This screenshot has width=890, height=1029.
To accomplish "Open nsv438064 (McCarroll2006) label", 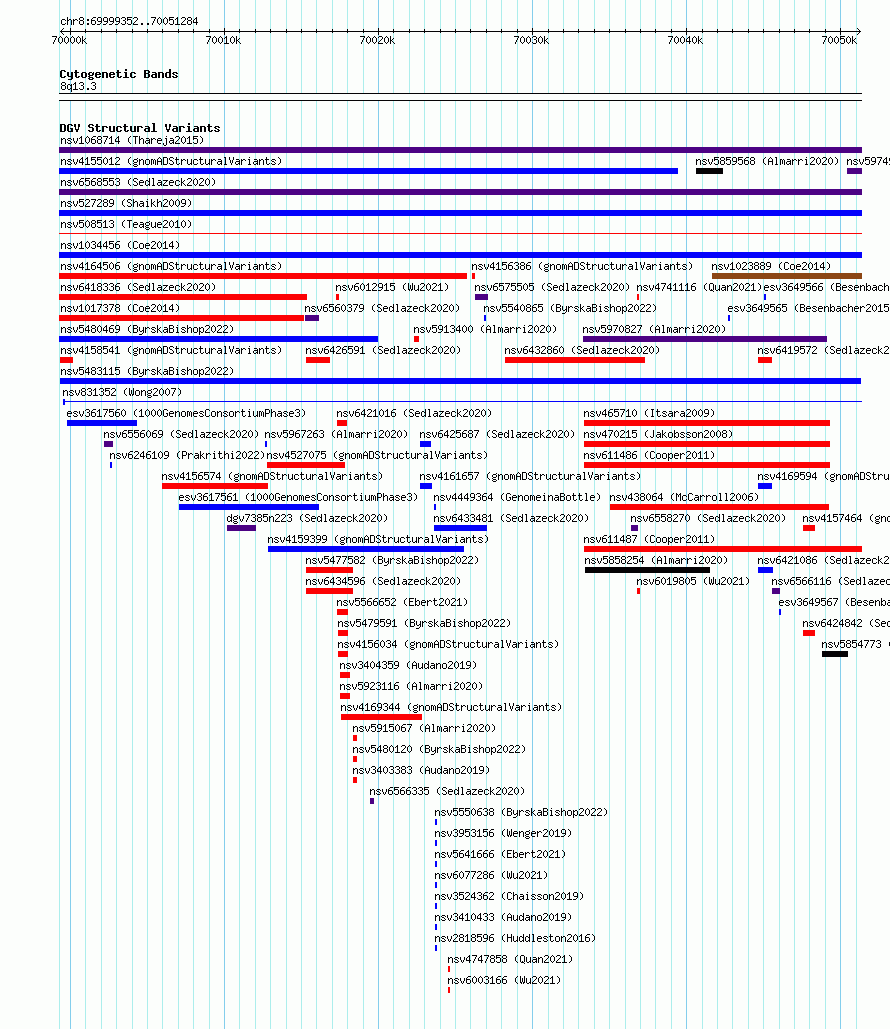I will pos(684,497).
